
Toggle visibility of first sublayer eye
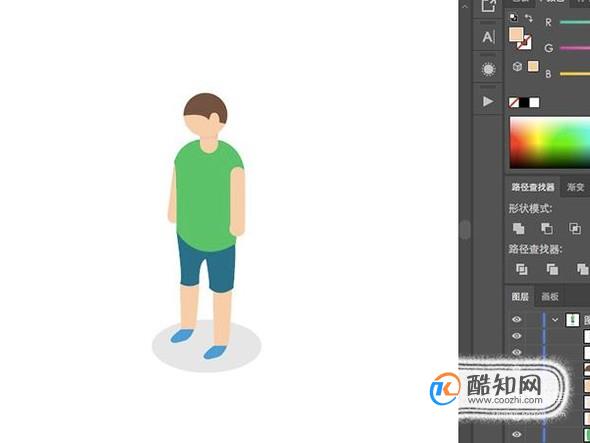(x=517, y=336)
